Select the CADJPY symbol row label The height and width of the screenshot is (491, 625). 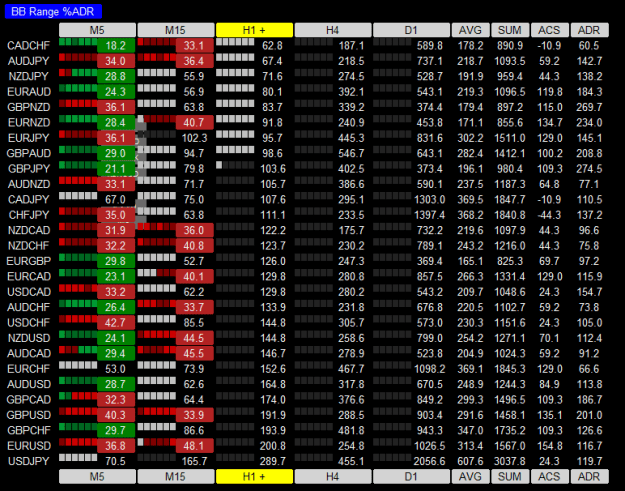[29, 200]
